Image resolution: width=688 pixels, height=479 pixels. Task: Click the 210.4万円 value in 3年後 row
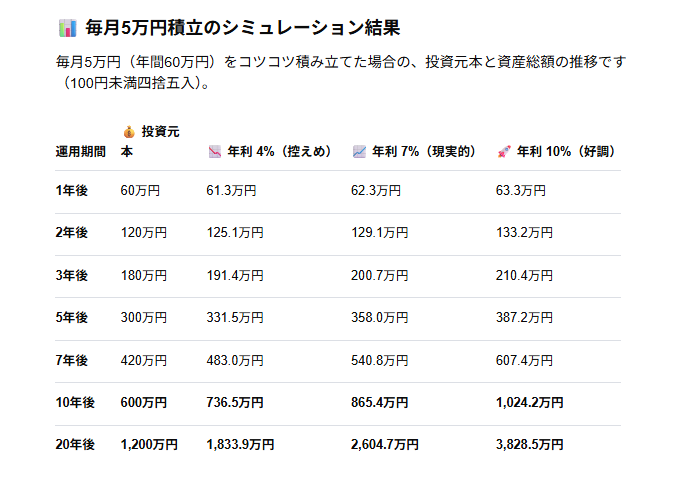524,275
